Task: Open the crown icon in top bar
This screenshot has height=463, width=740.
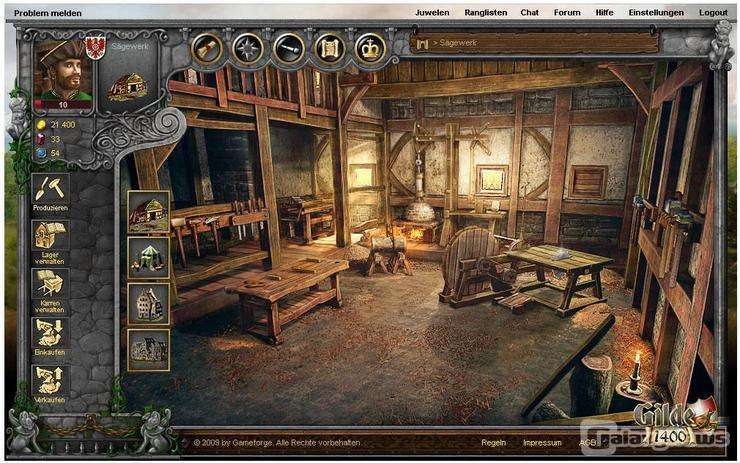Action: click(371, 47)
